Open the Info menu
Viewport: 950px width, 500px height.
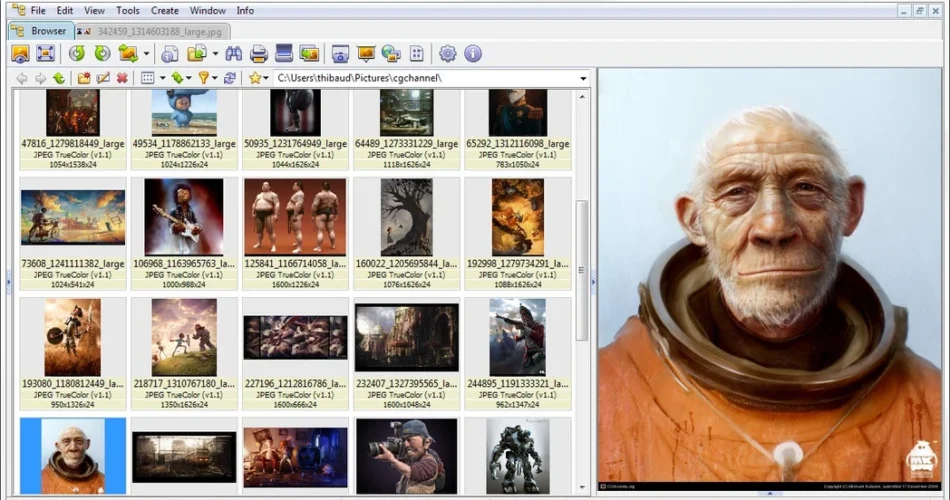pyautogui.click(x=245, y=10)
